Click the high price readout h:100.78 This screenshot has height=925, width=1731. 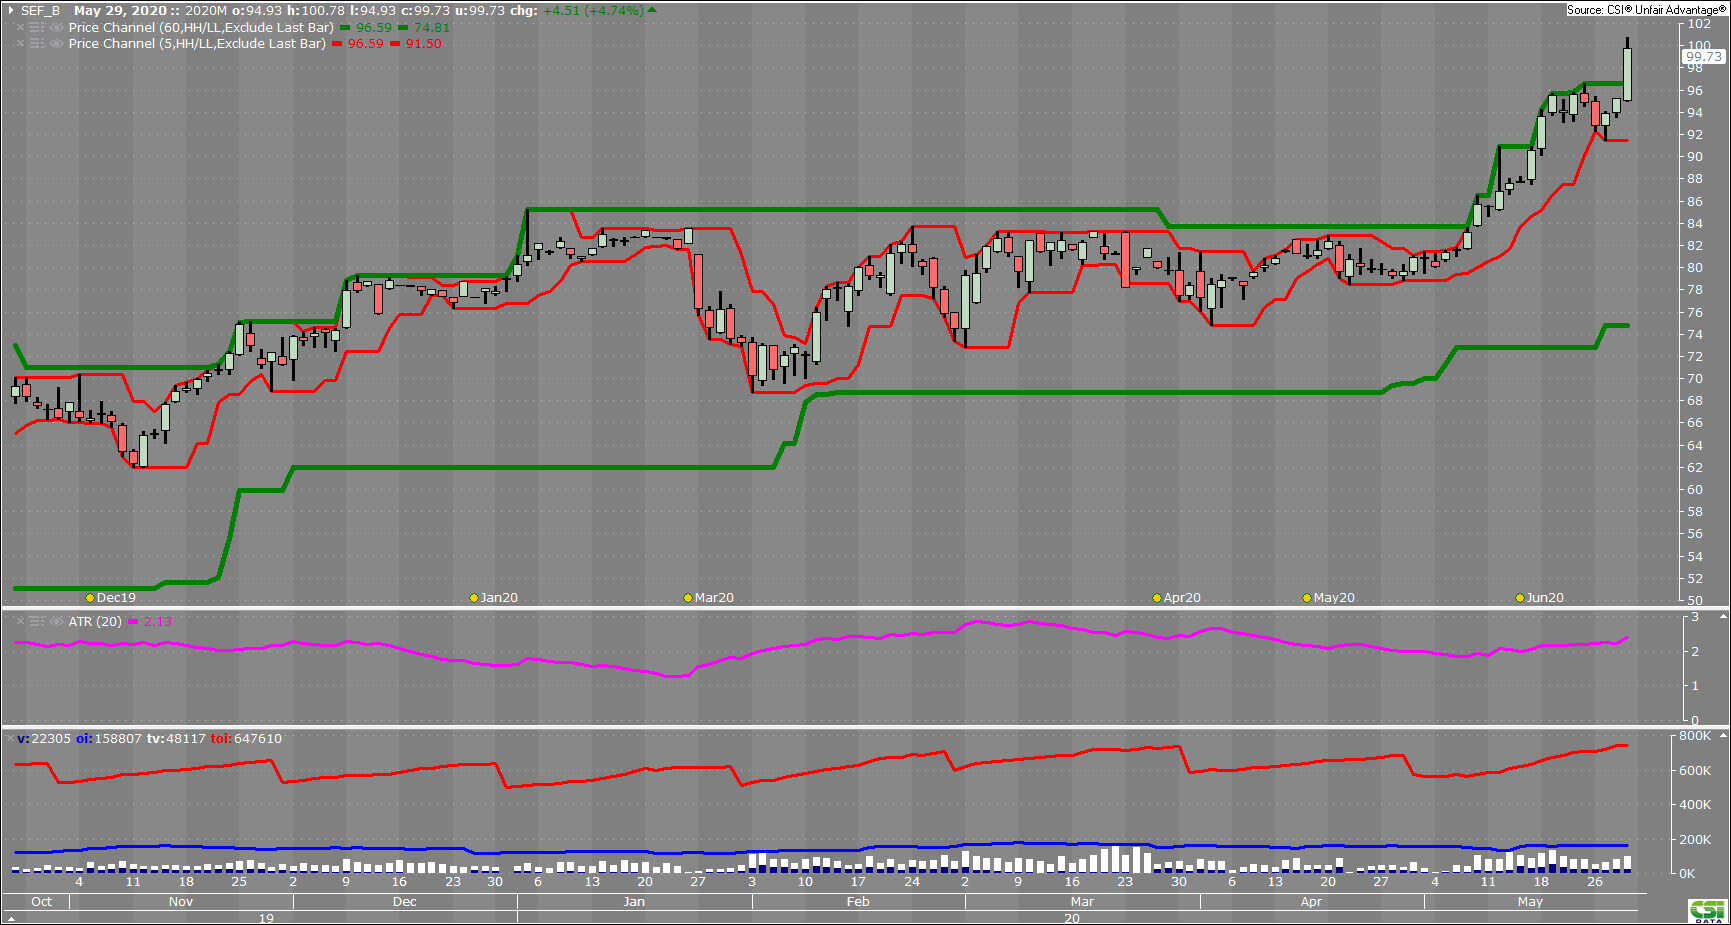click(x=316, y=11)
